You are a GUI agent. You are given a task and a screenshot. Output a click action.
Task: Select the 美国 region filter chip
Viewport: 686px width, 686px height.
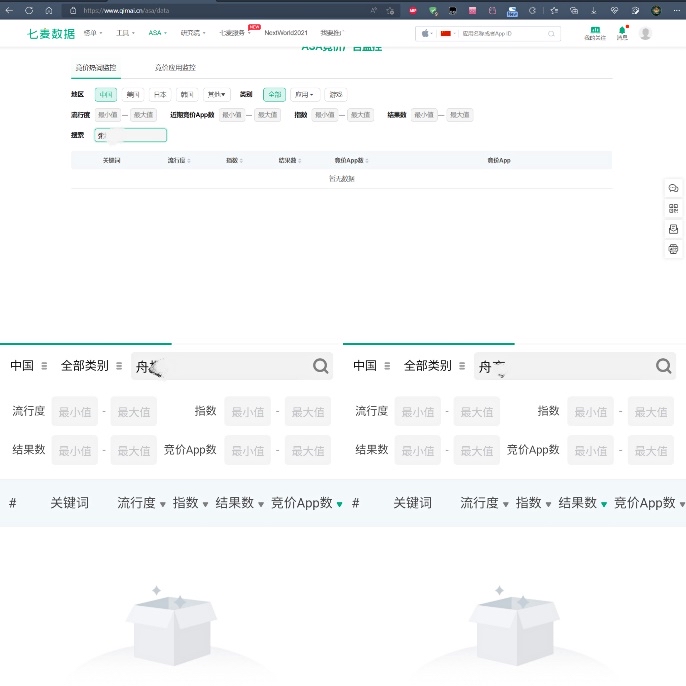[133, 94]
